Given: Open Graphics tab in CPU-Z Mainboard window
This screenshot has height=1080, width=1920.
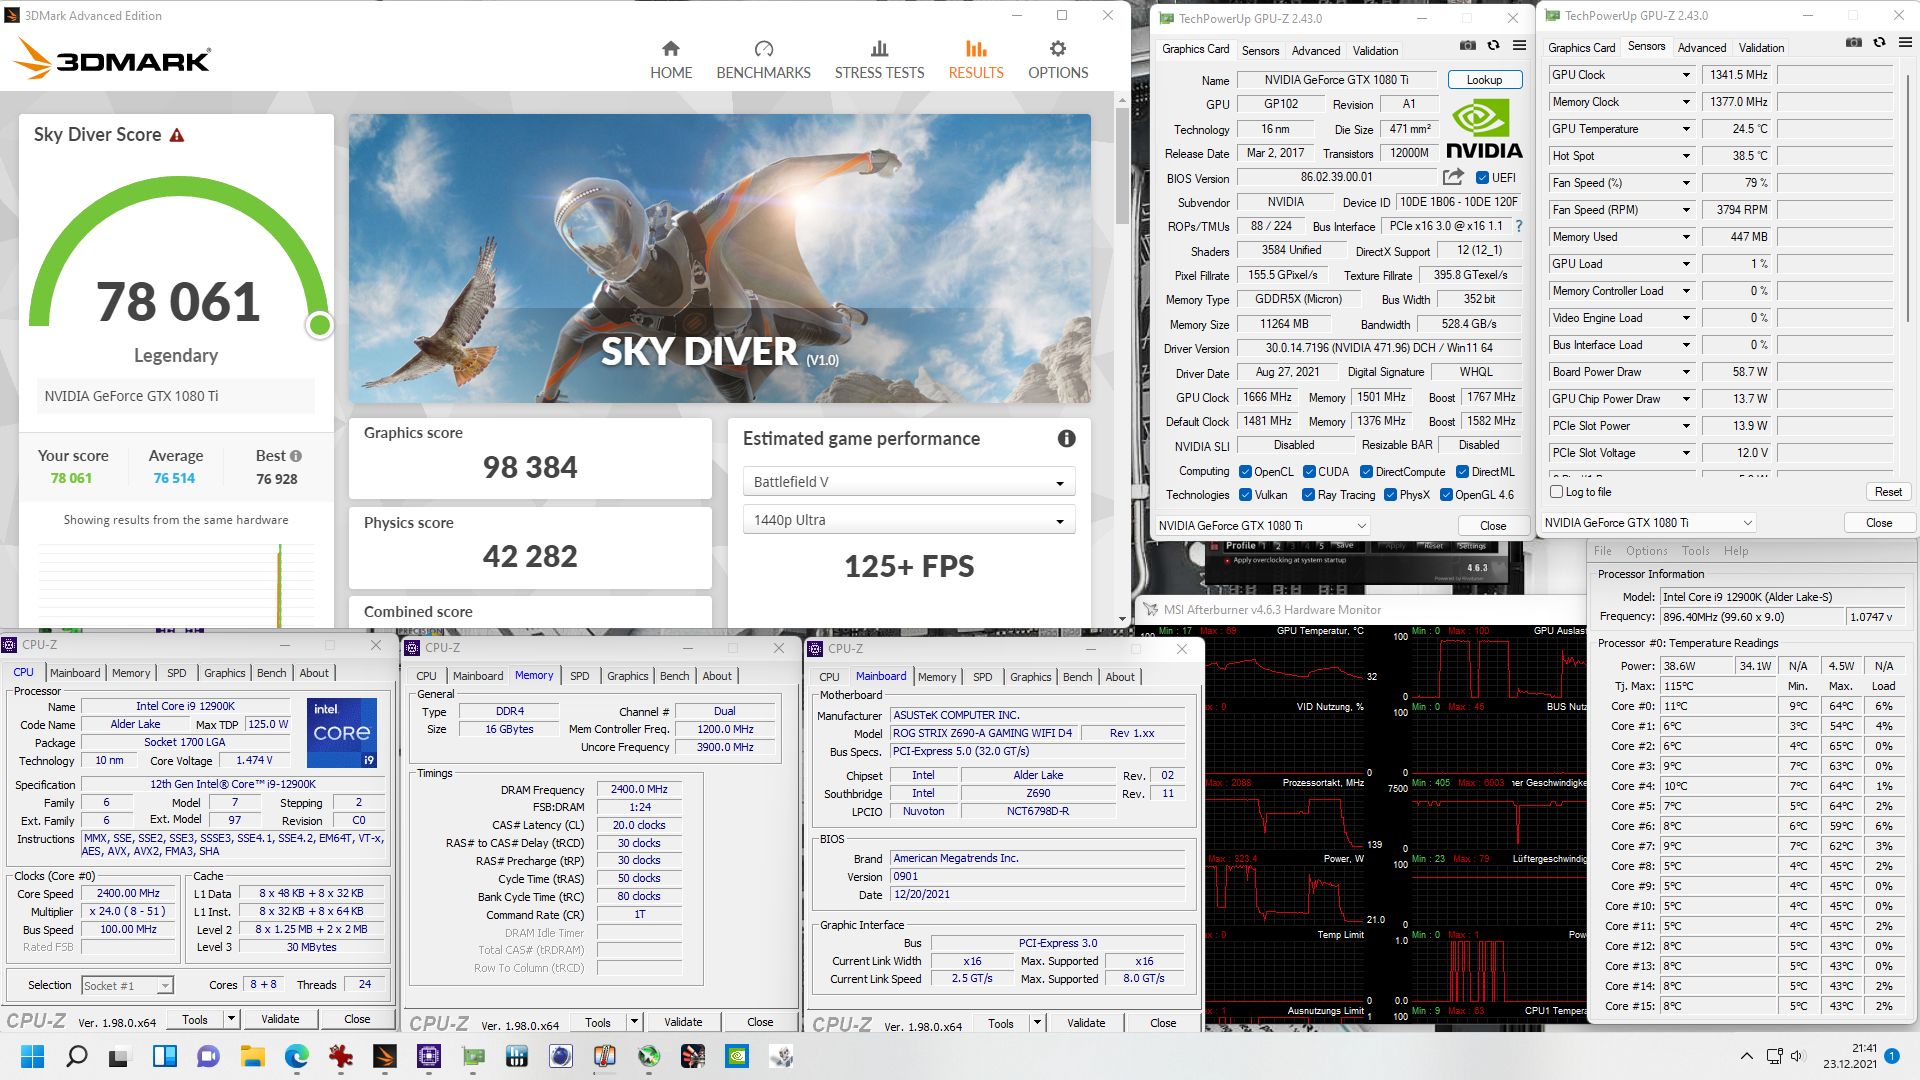Looking at the screenshot, I should pyautogui.click(x=1030, y=677).
